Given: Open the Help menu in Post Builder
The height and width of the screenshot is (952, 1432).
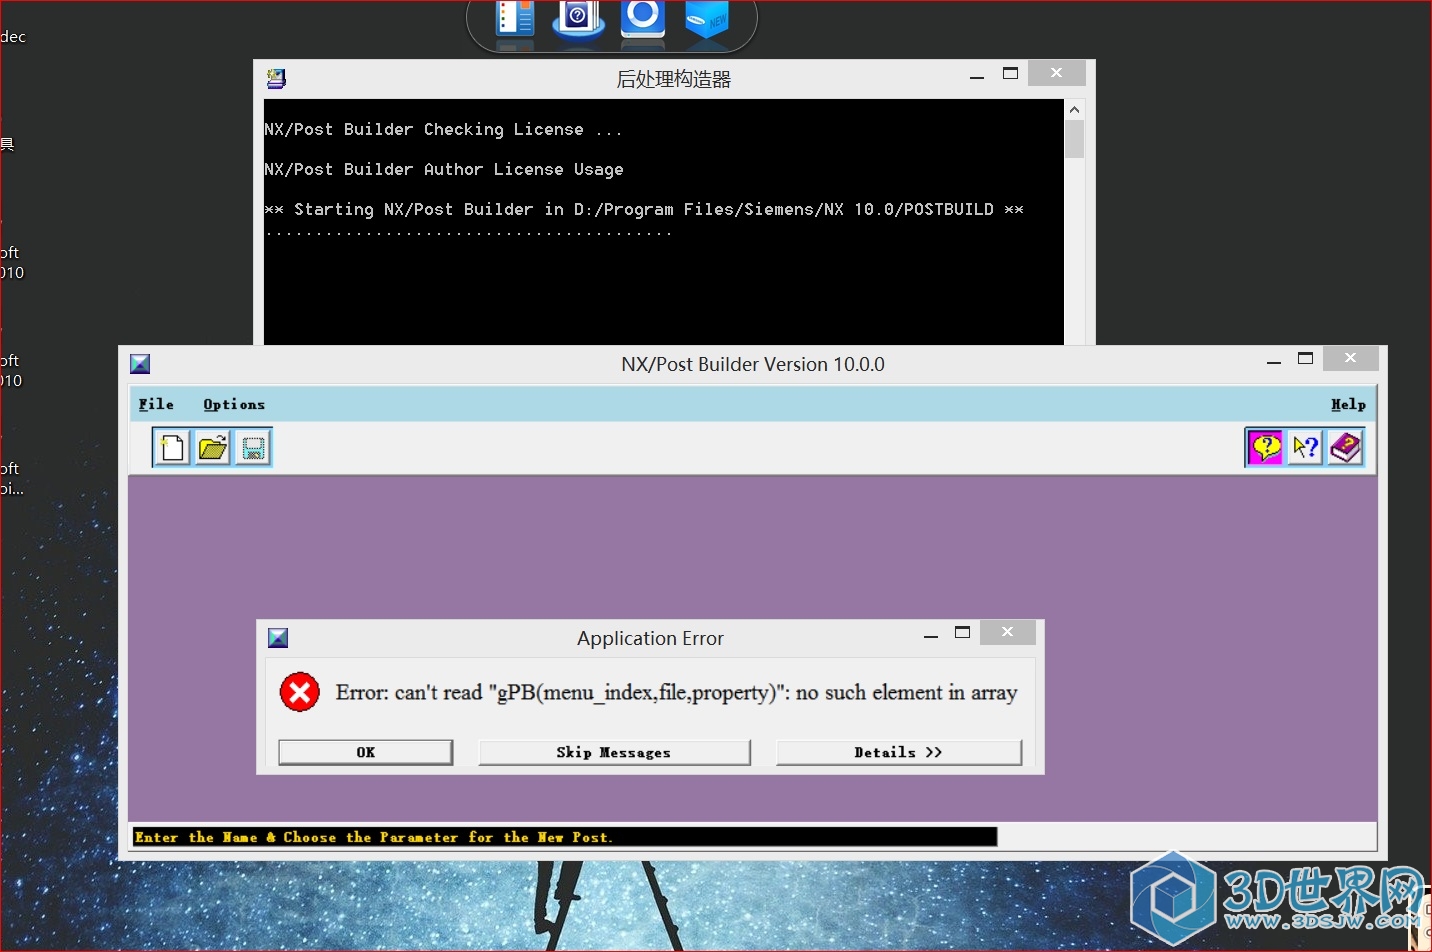Looking at the screenshot, I should tap(1348, 404).
